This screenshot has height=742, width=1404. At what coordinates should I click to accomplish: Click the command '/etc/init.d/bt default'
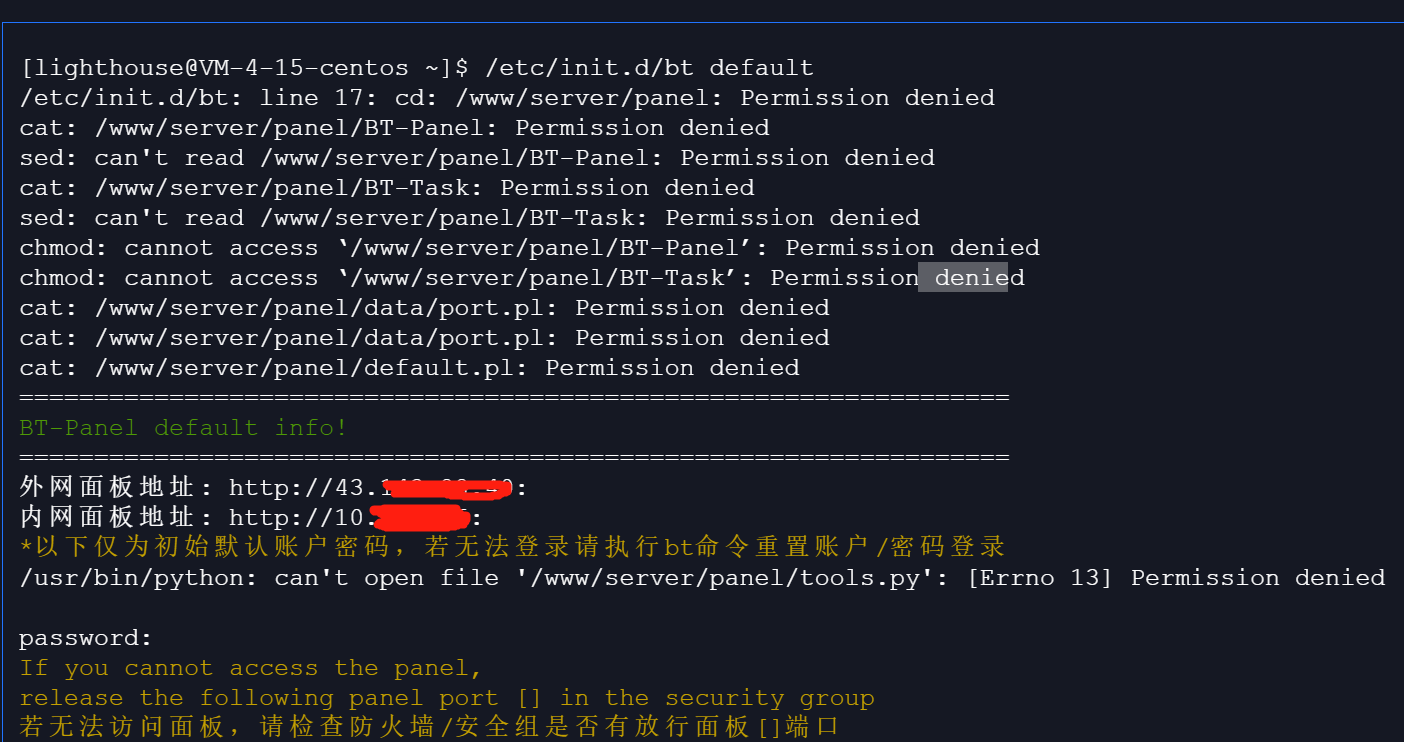pyautogui.click(x=649, y=68)
